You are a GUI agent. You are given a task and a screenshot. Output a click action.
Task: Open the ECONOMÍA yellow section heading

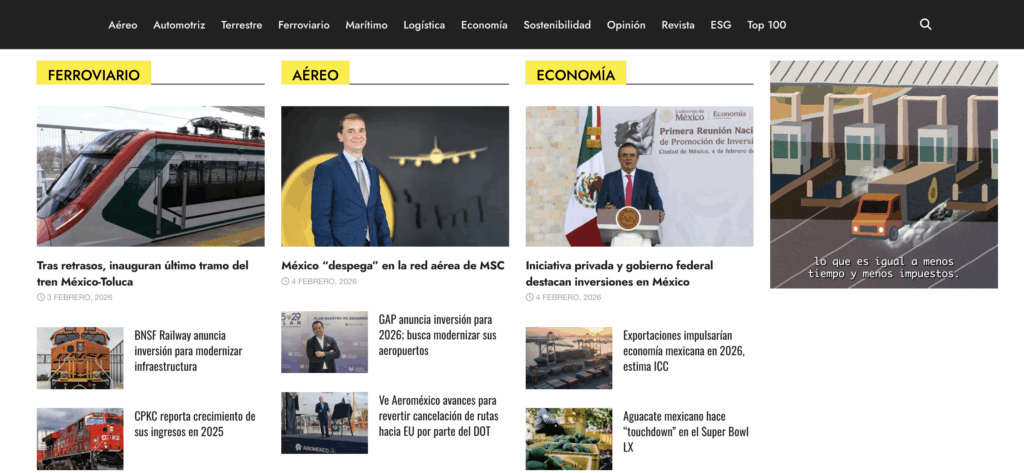pyautogui.click(x=575, y=74)
